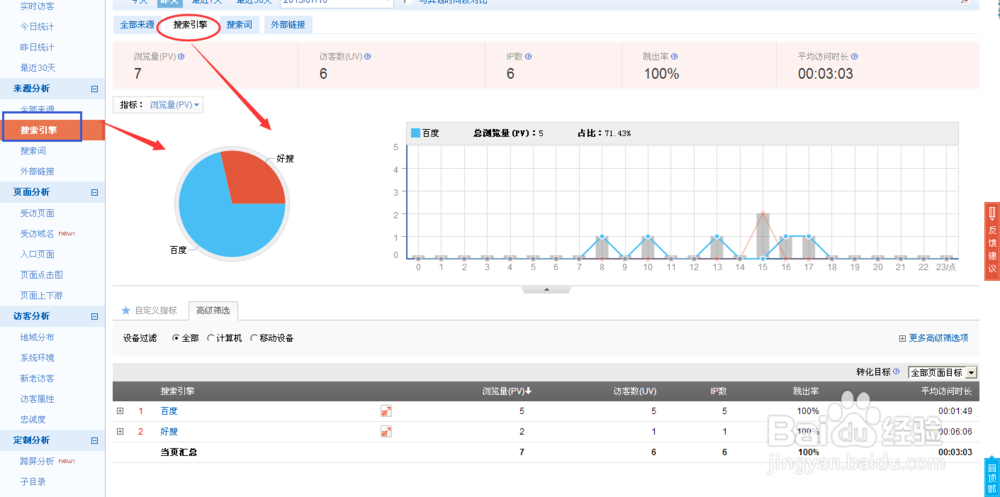Open 受访页面 in the sidebar
This screenshot has height=497, width=1000.
(37, 213)
